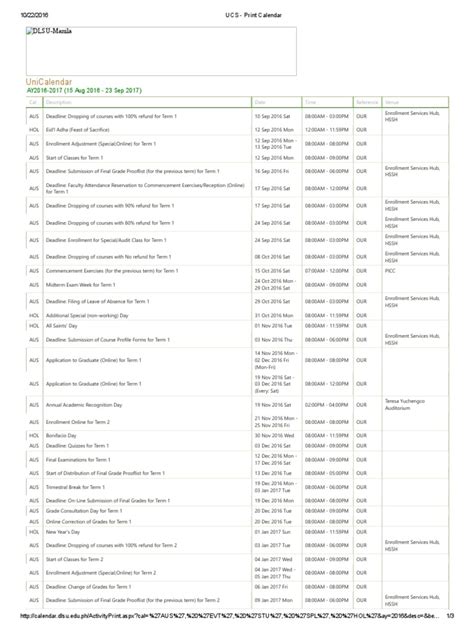The width and height of the screenshot is (474, 632).
Task: Click Start of Classes for Term 2
Action: click(75, 559)
